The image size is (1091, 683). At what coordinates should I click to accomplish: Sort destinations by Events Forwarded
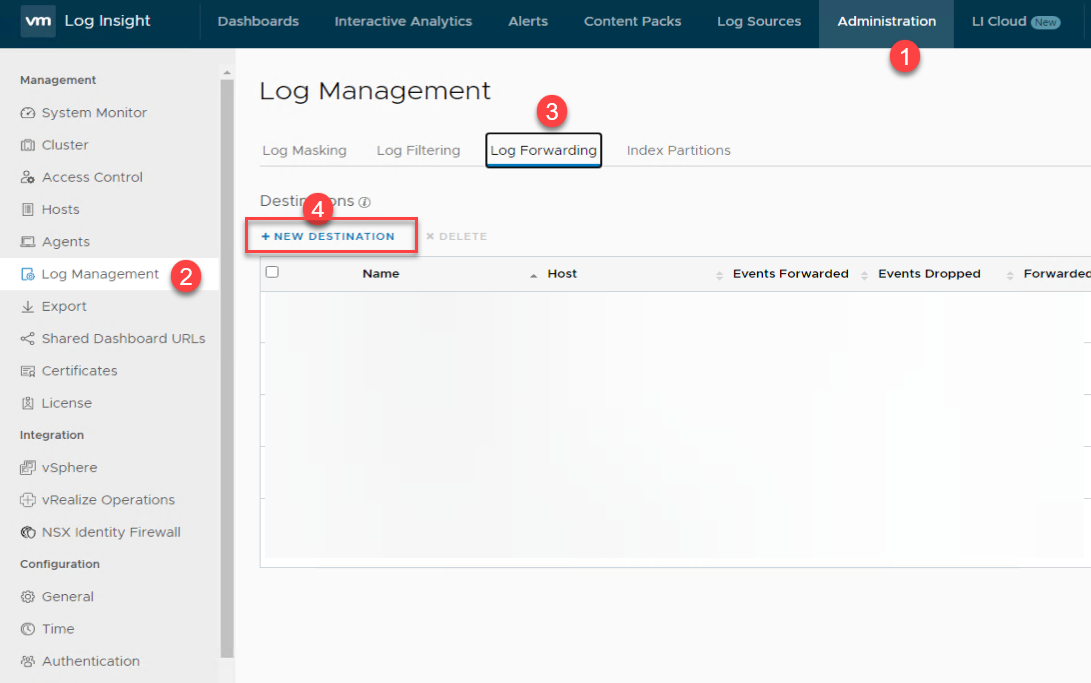(x=788, y=273)
